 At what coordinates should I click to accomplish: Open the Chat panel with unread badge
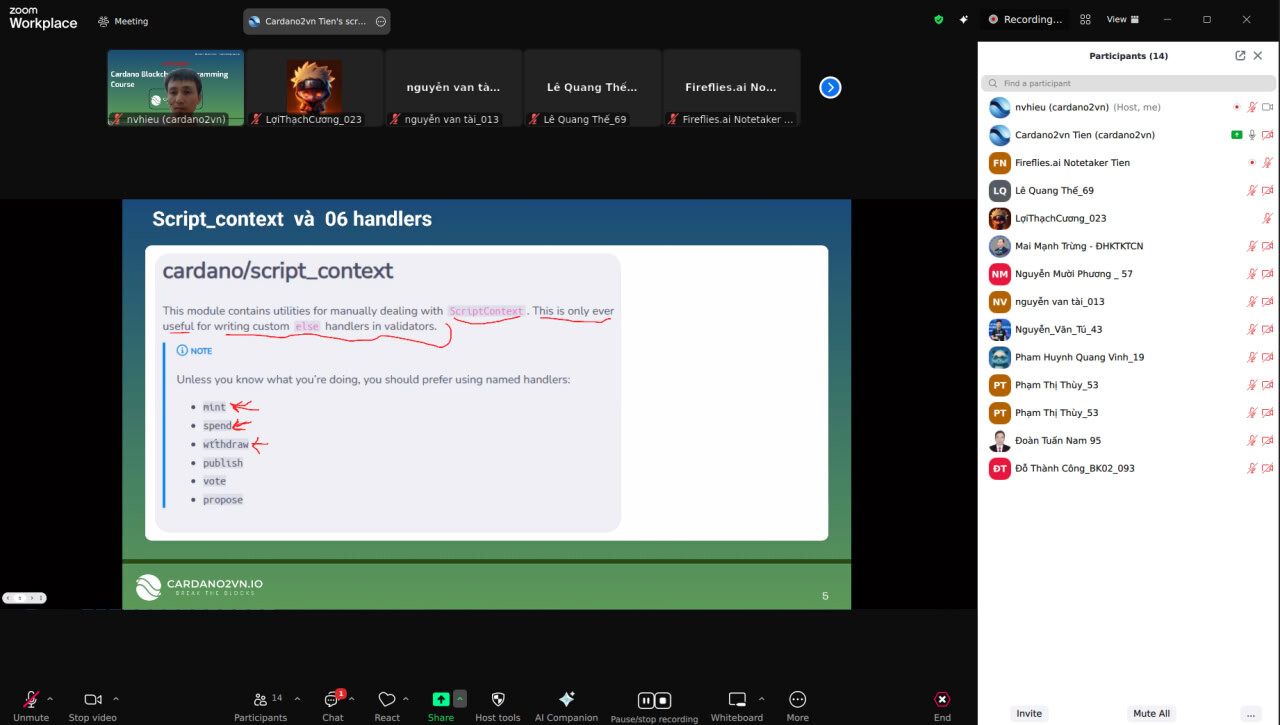point(332,704)
